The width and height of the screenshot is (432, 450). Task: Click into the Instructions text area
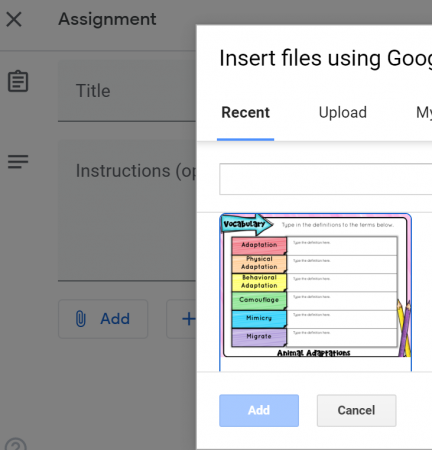click(x=127, y=210)
